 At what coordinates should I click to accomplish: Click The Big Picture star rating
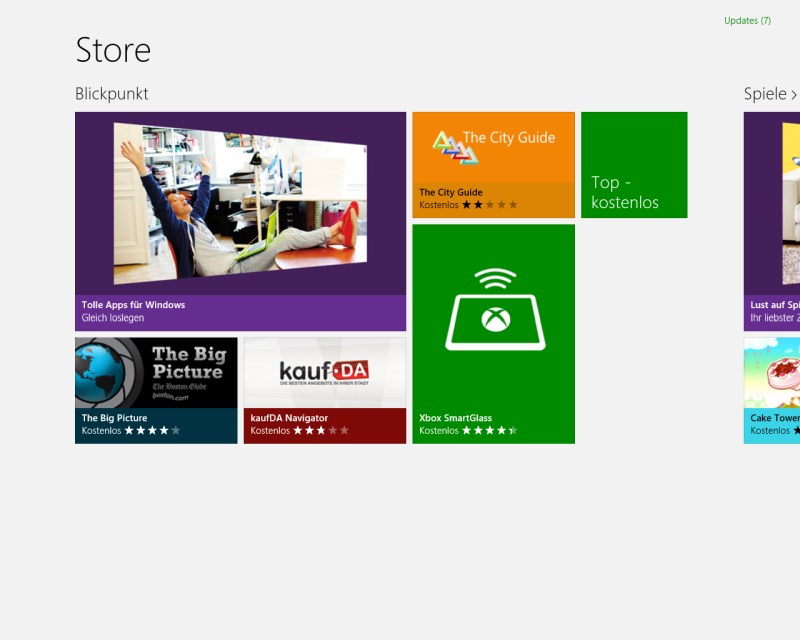(x=153, y=430)
